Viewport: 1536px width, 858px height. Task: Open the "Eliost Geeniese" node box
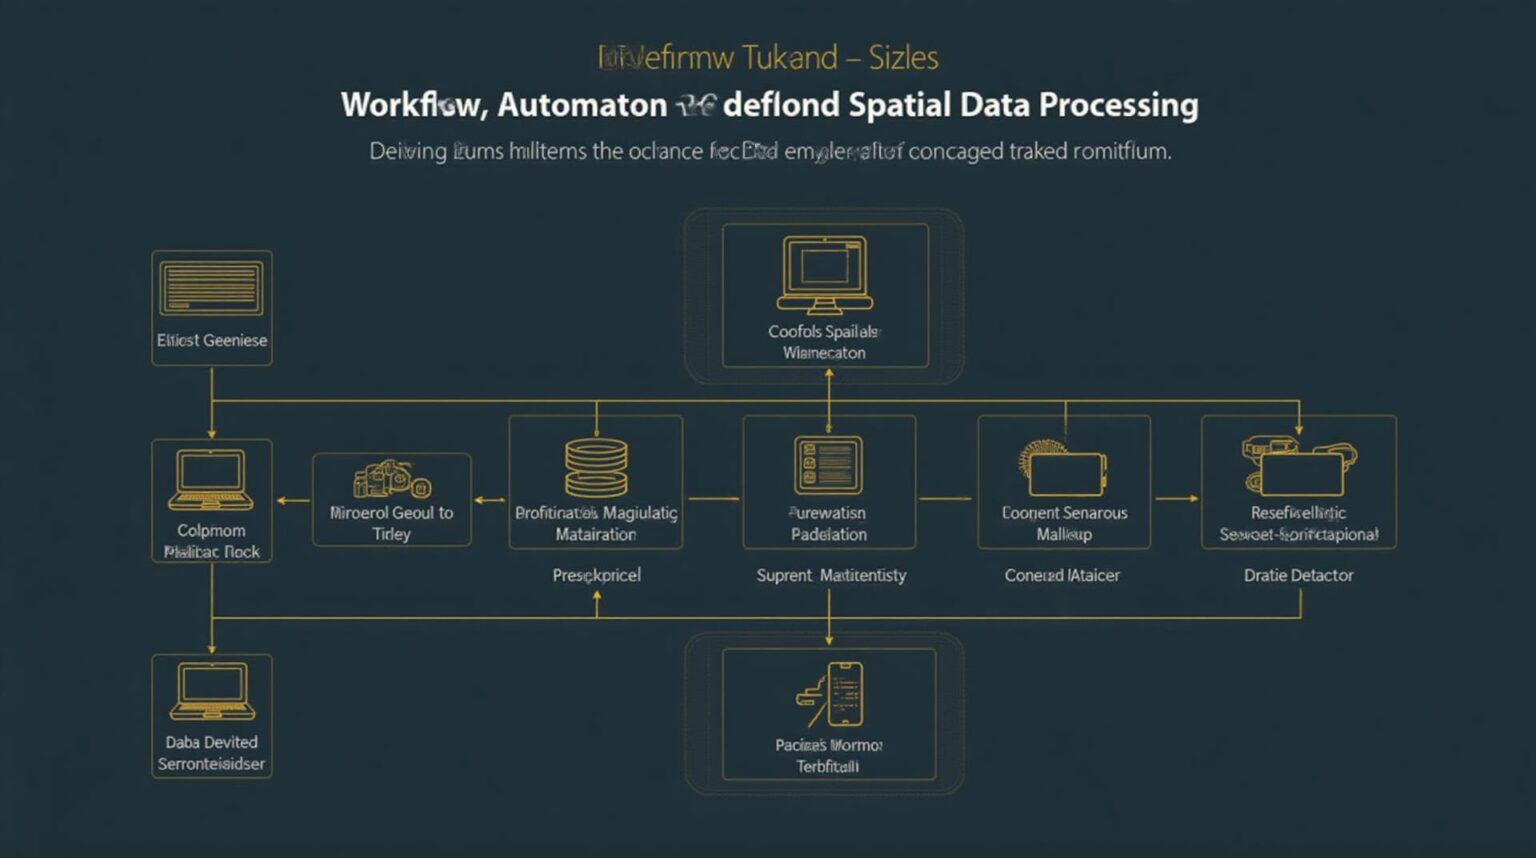[210, 308]
